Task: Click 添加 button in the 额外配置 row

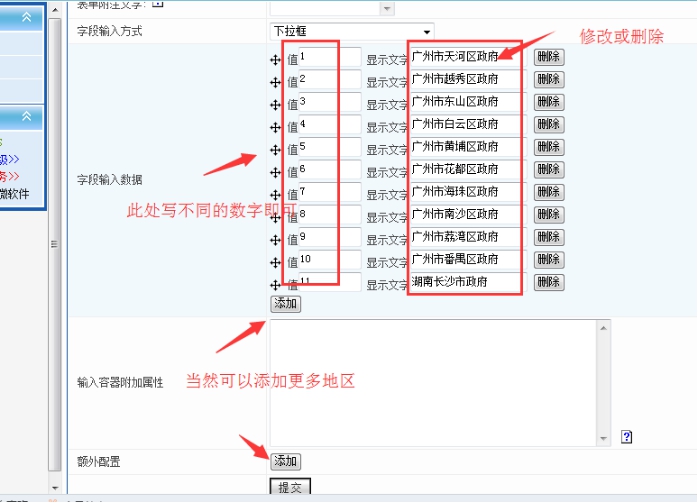Action: (x=285, y=461)
